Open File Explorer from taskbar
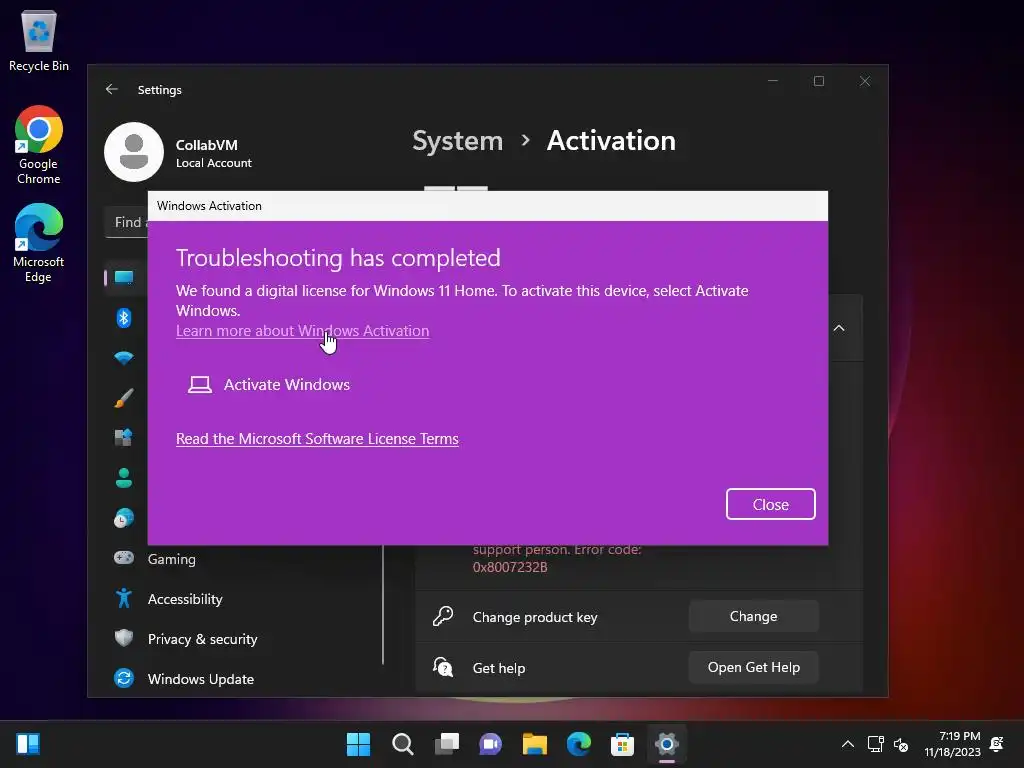Viewport: 1024px width, 768px height. click(x=535, y=744)
